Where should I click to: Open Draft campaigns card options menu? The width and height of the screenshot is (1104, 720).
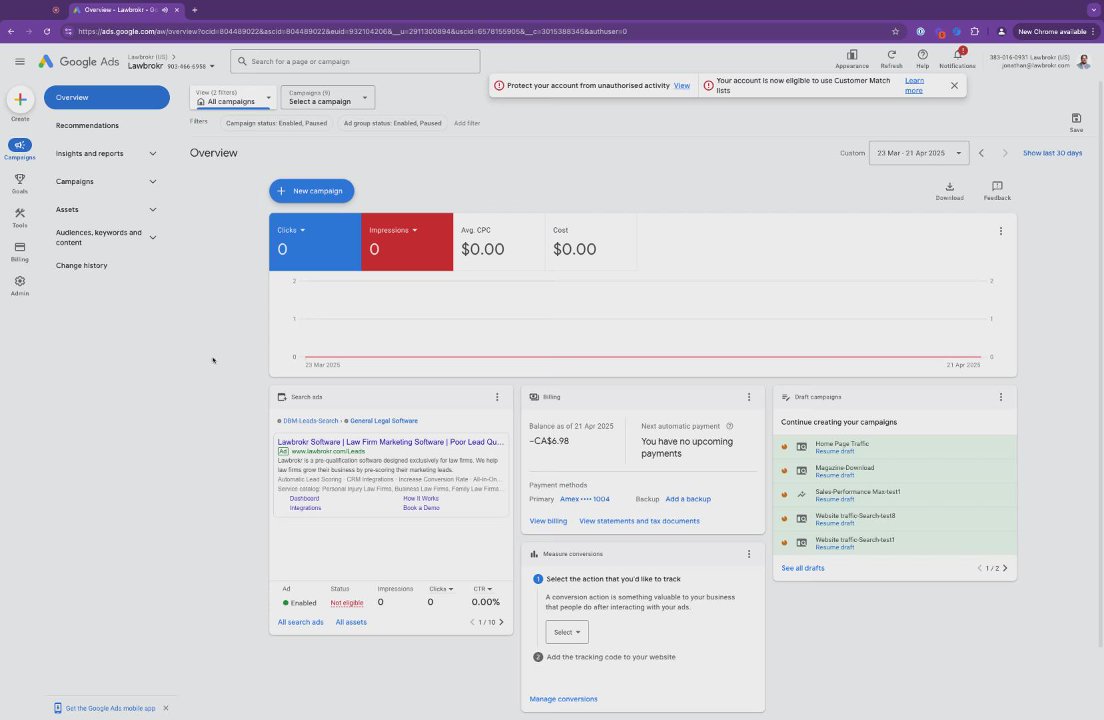coord(1000,397)
